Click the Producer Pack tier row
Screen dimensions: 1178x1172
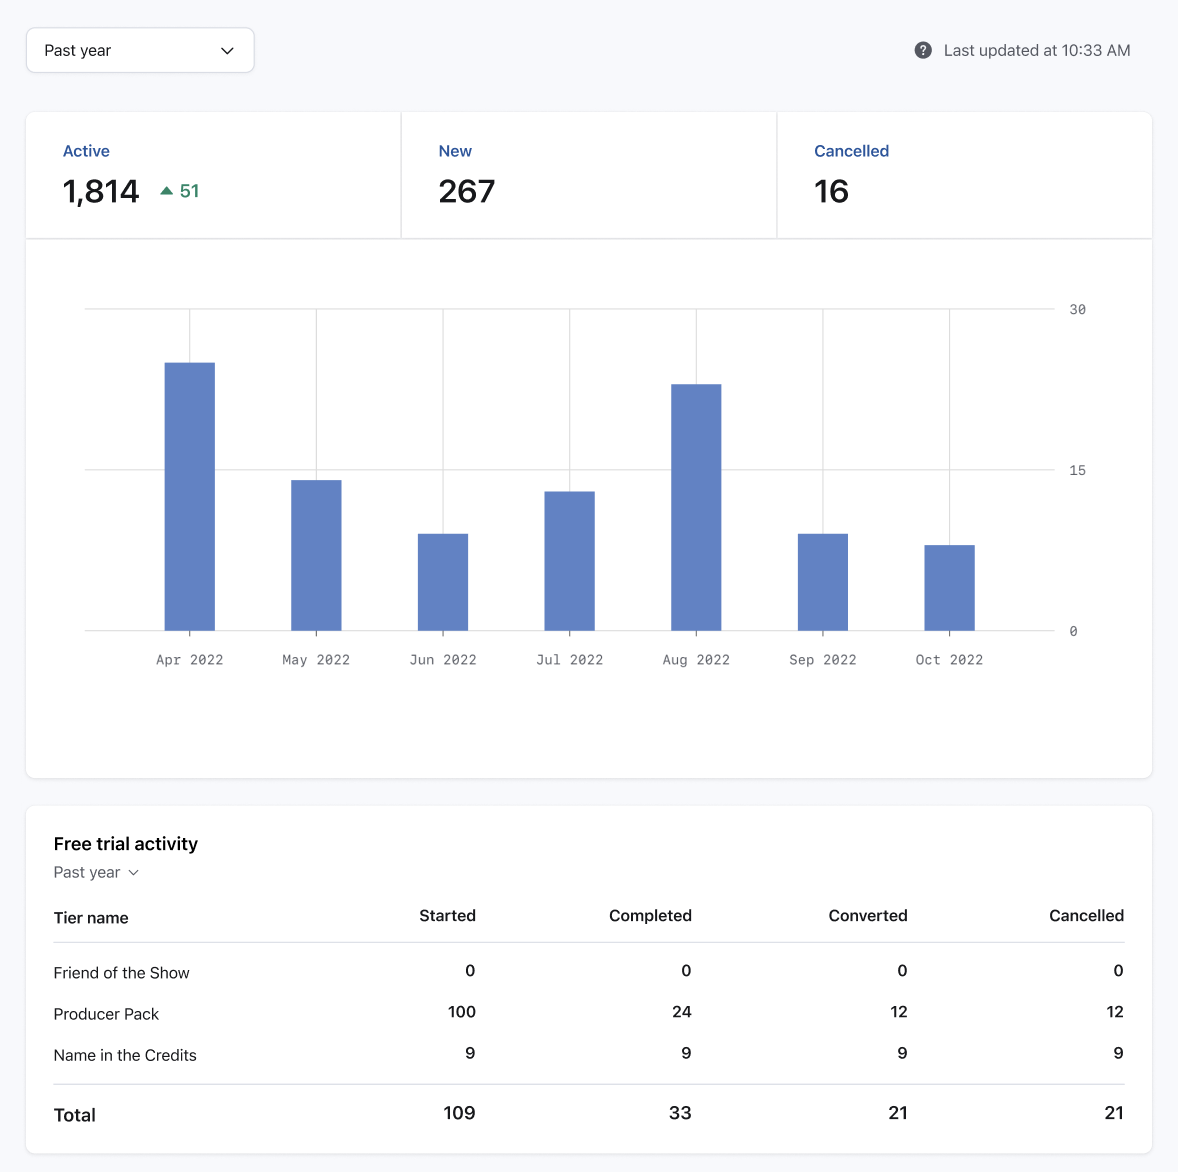tap(589, 1013)
